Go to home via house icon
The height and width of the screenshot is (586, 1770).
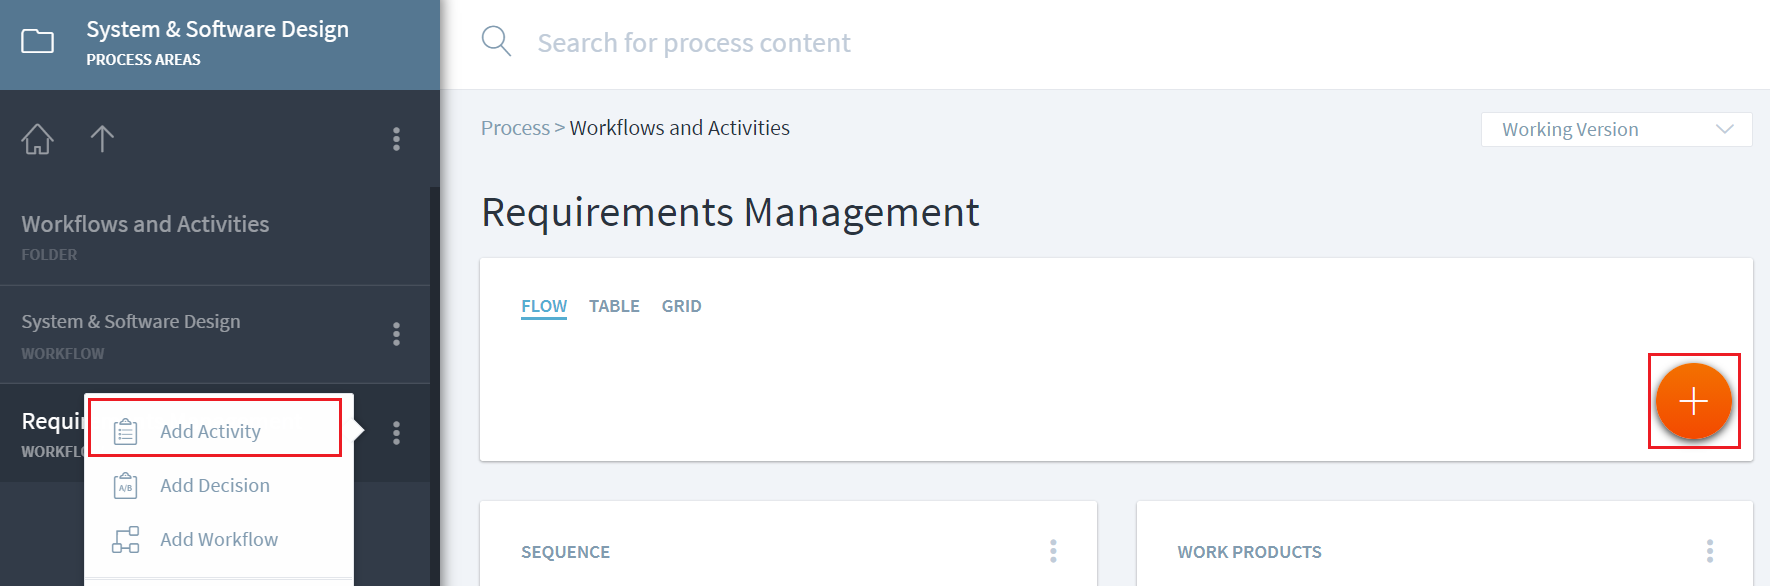(x=38, y=139)
